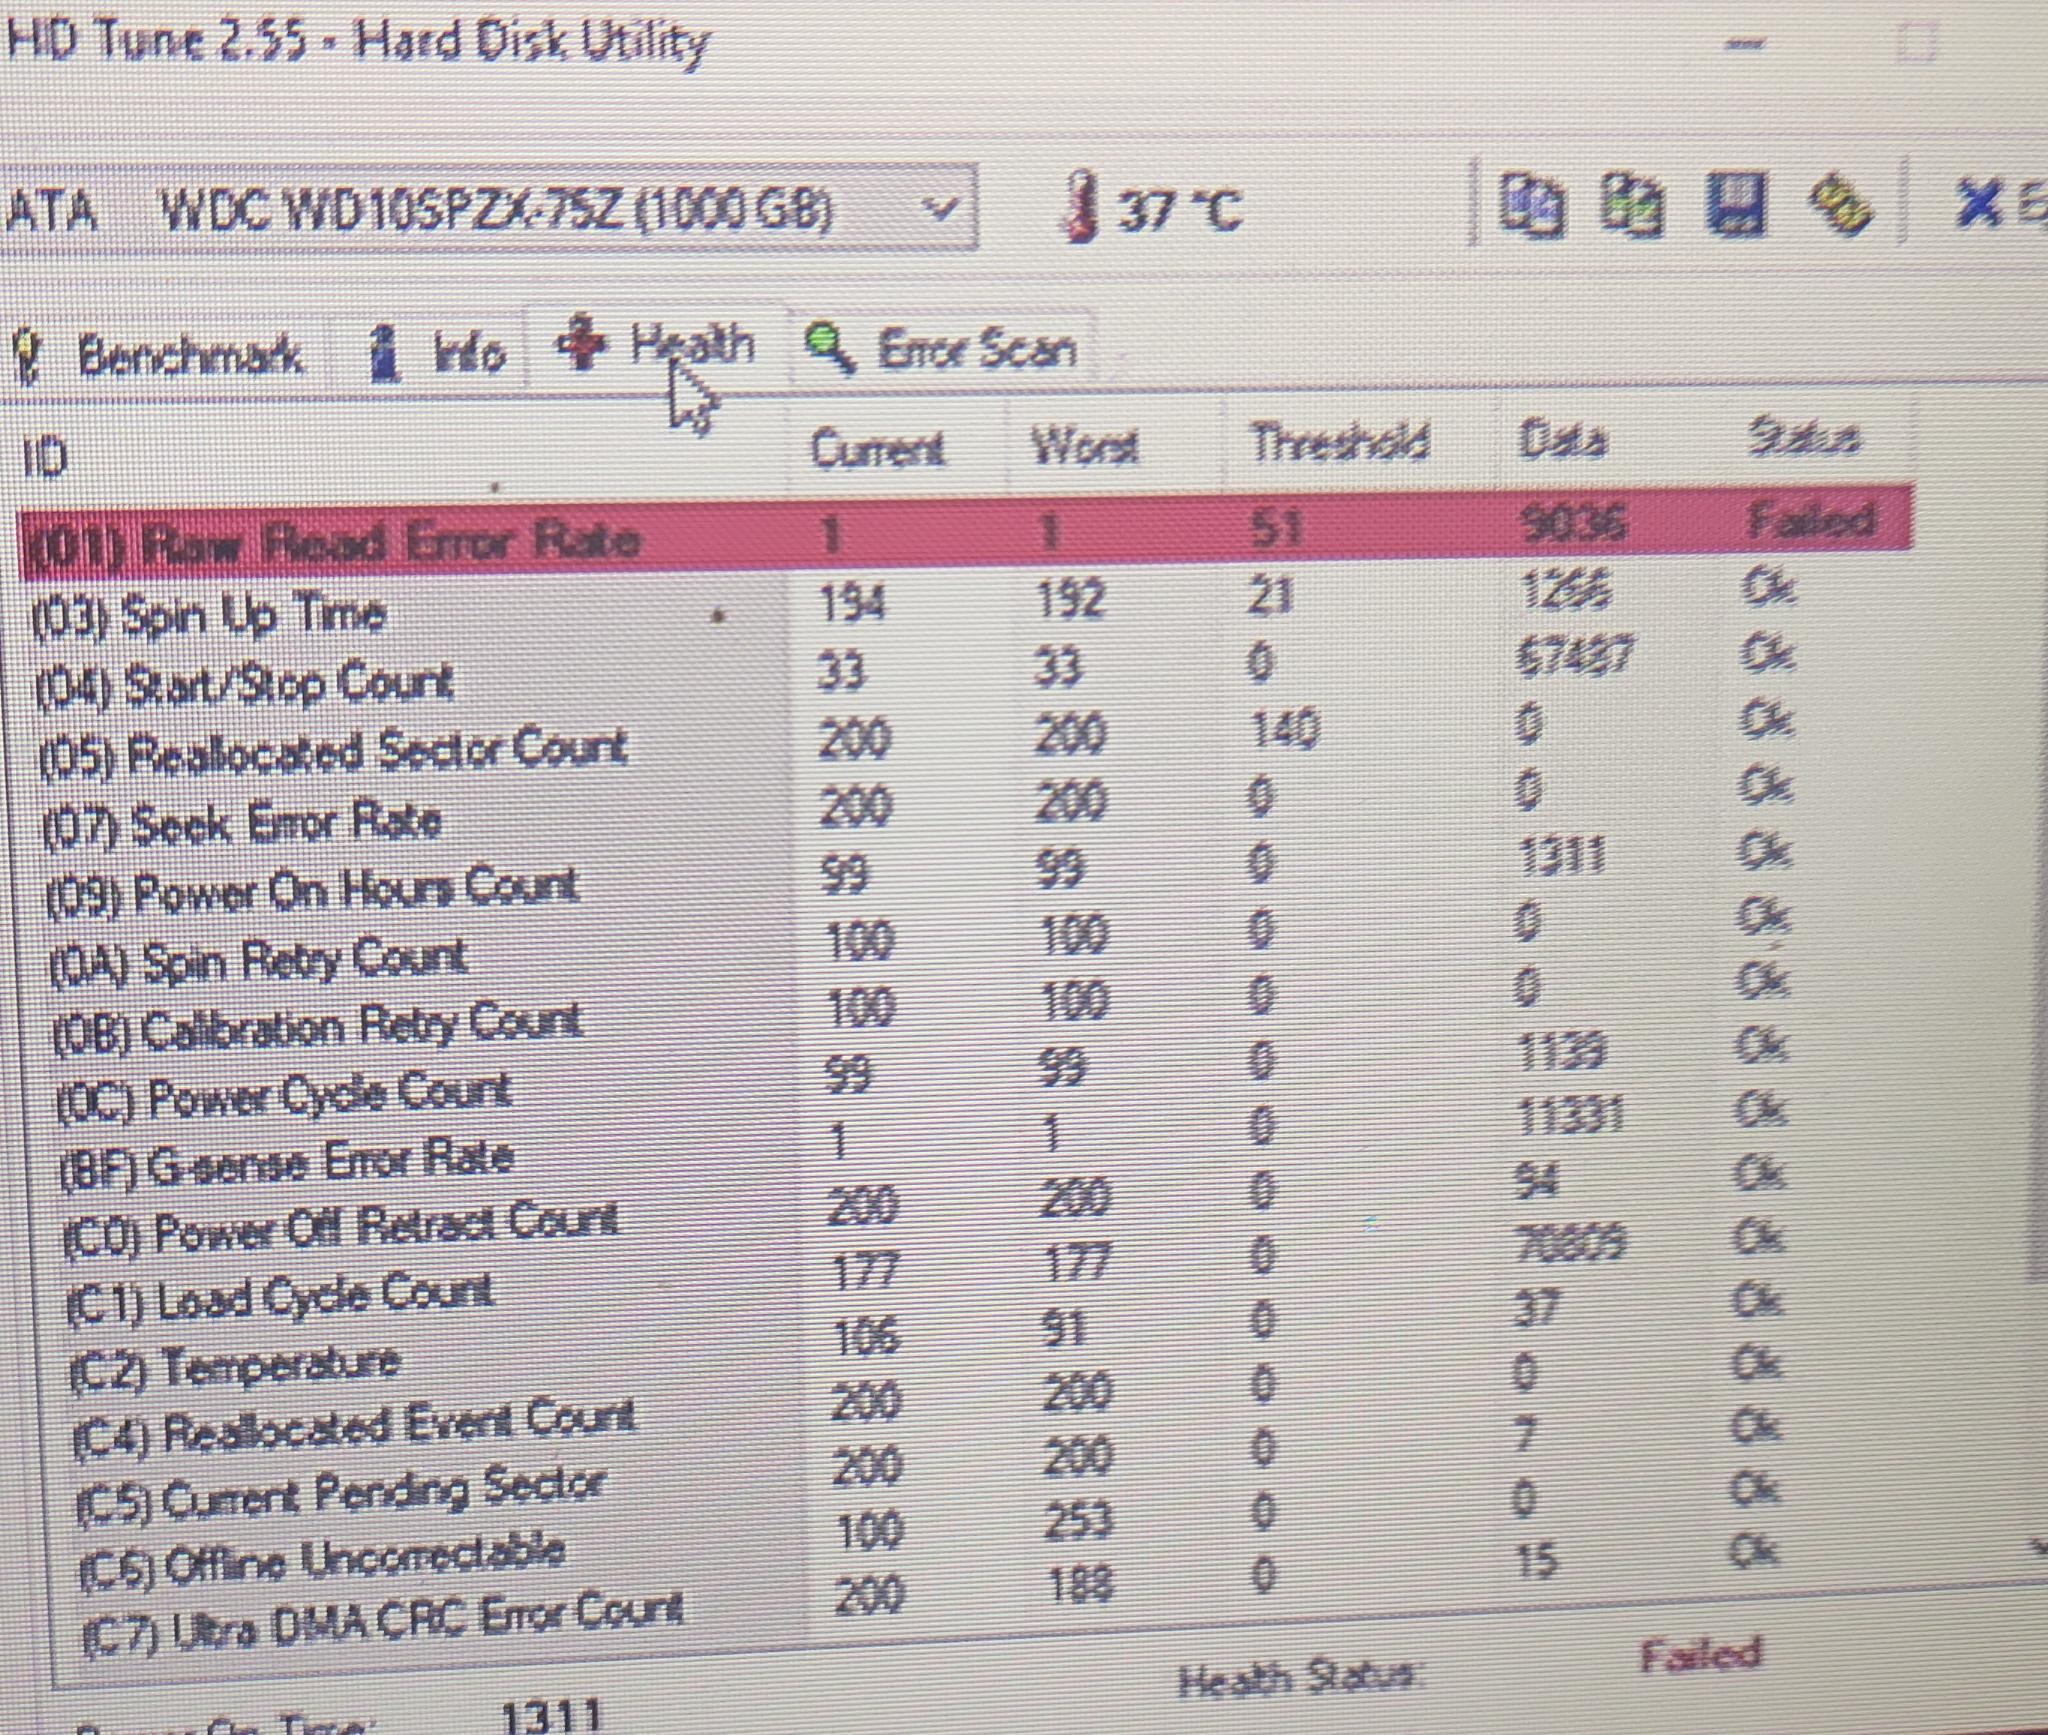Open the Error Scan tab
The image size is (2048, 1735).
point(941,350)
